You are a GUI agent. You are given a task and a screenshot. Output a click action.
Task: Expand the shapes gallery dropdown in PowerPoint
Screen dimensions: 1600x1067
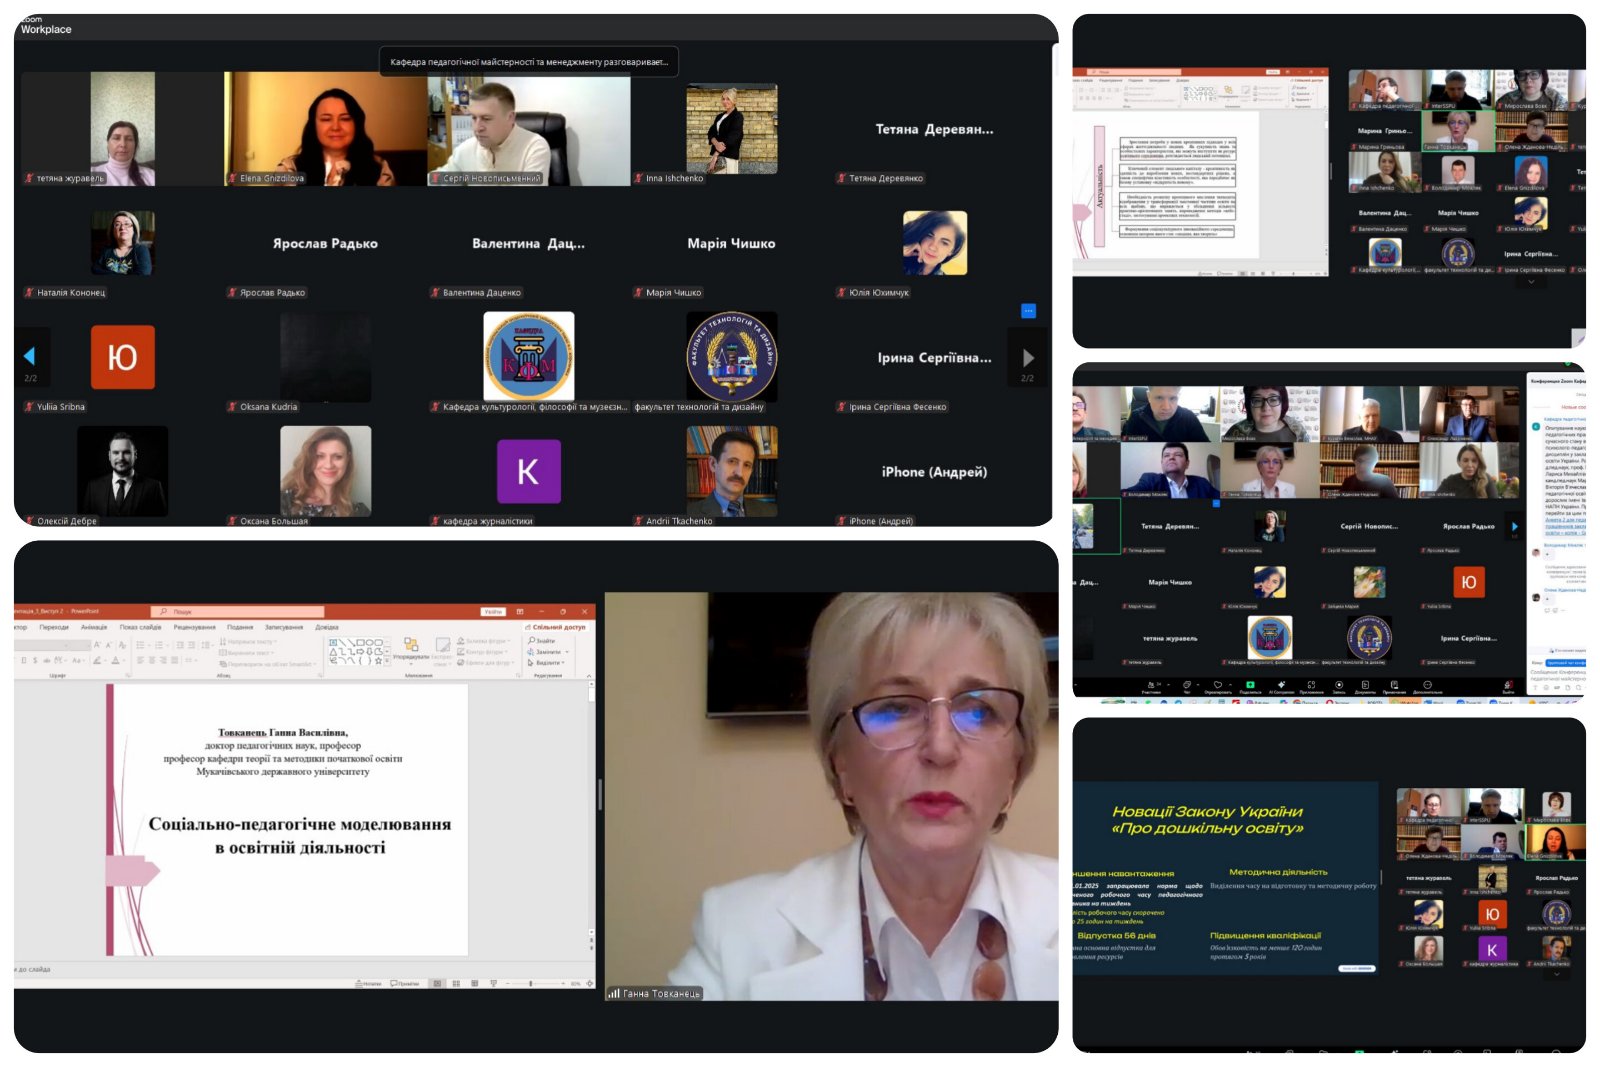(388, 660)
